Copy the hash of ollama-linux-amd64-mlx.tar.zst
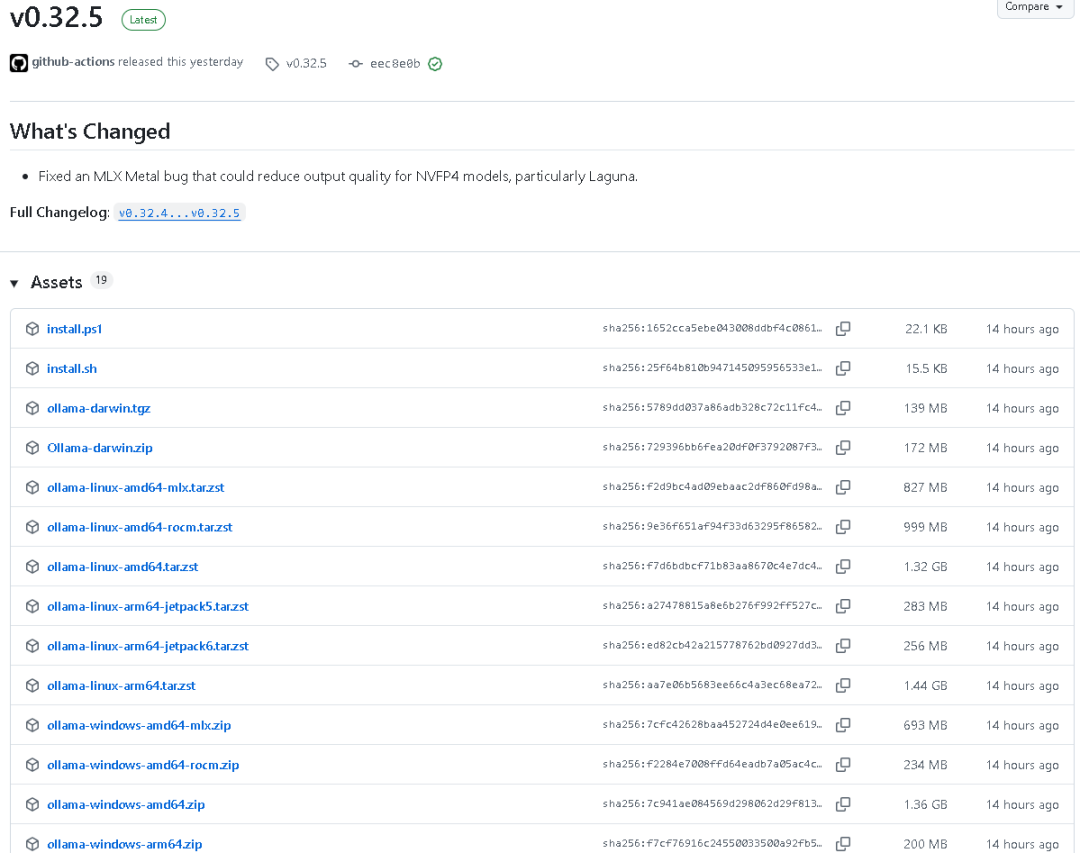 [x=842, y=487]
